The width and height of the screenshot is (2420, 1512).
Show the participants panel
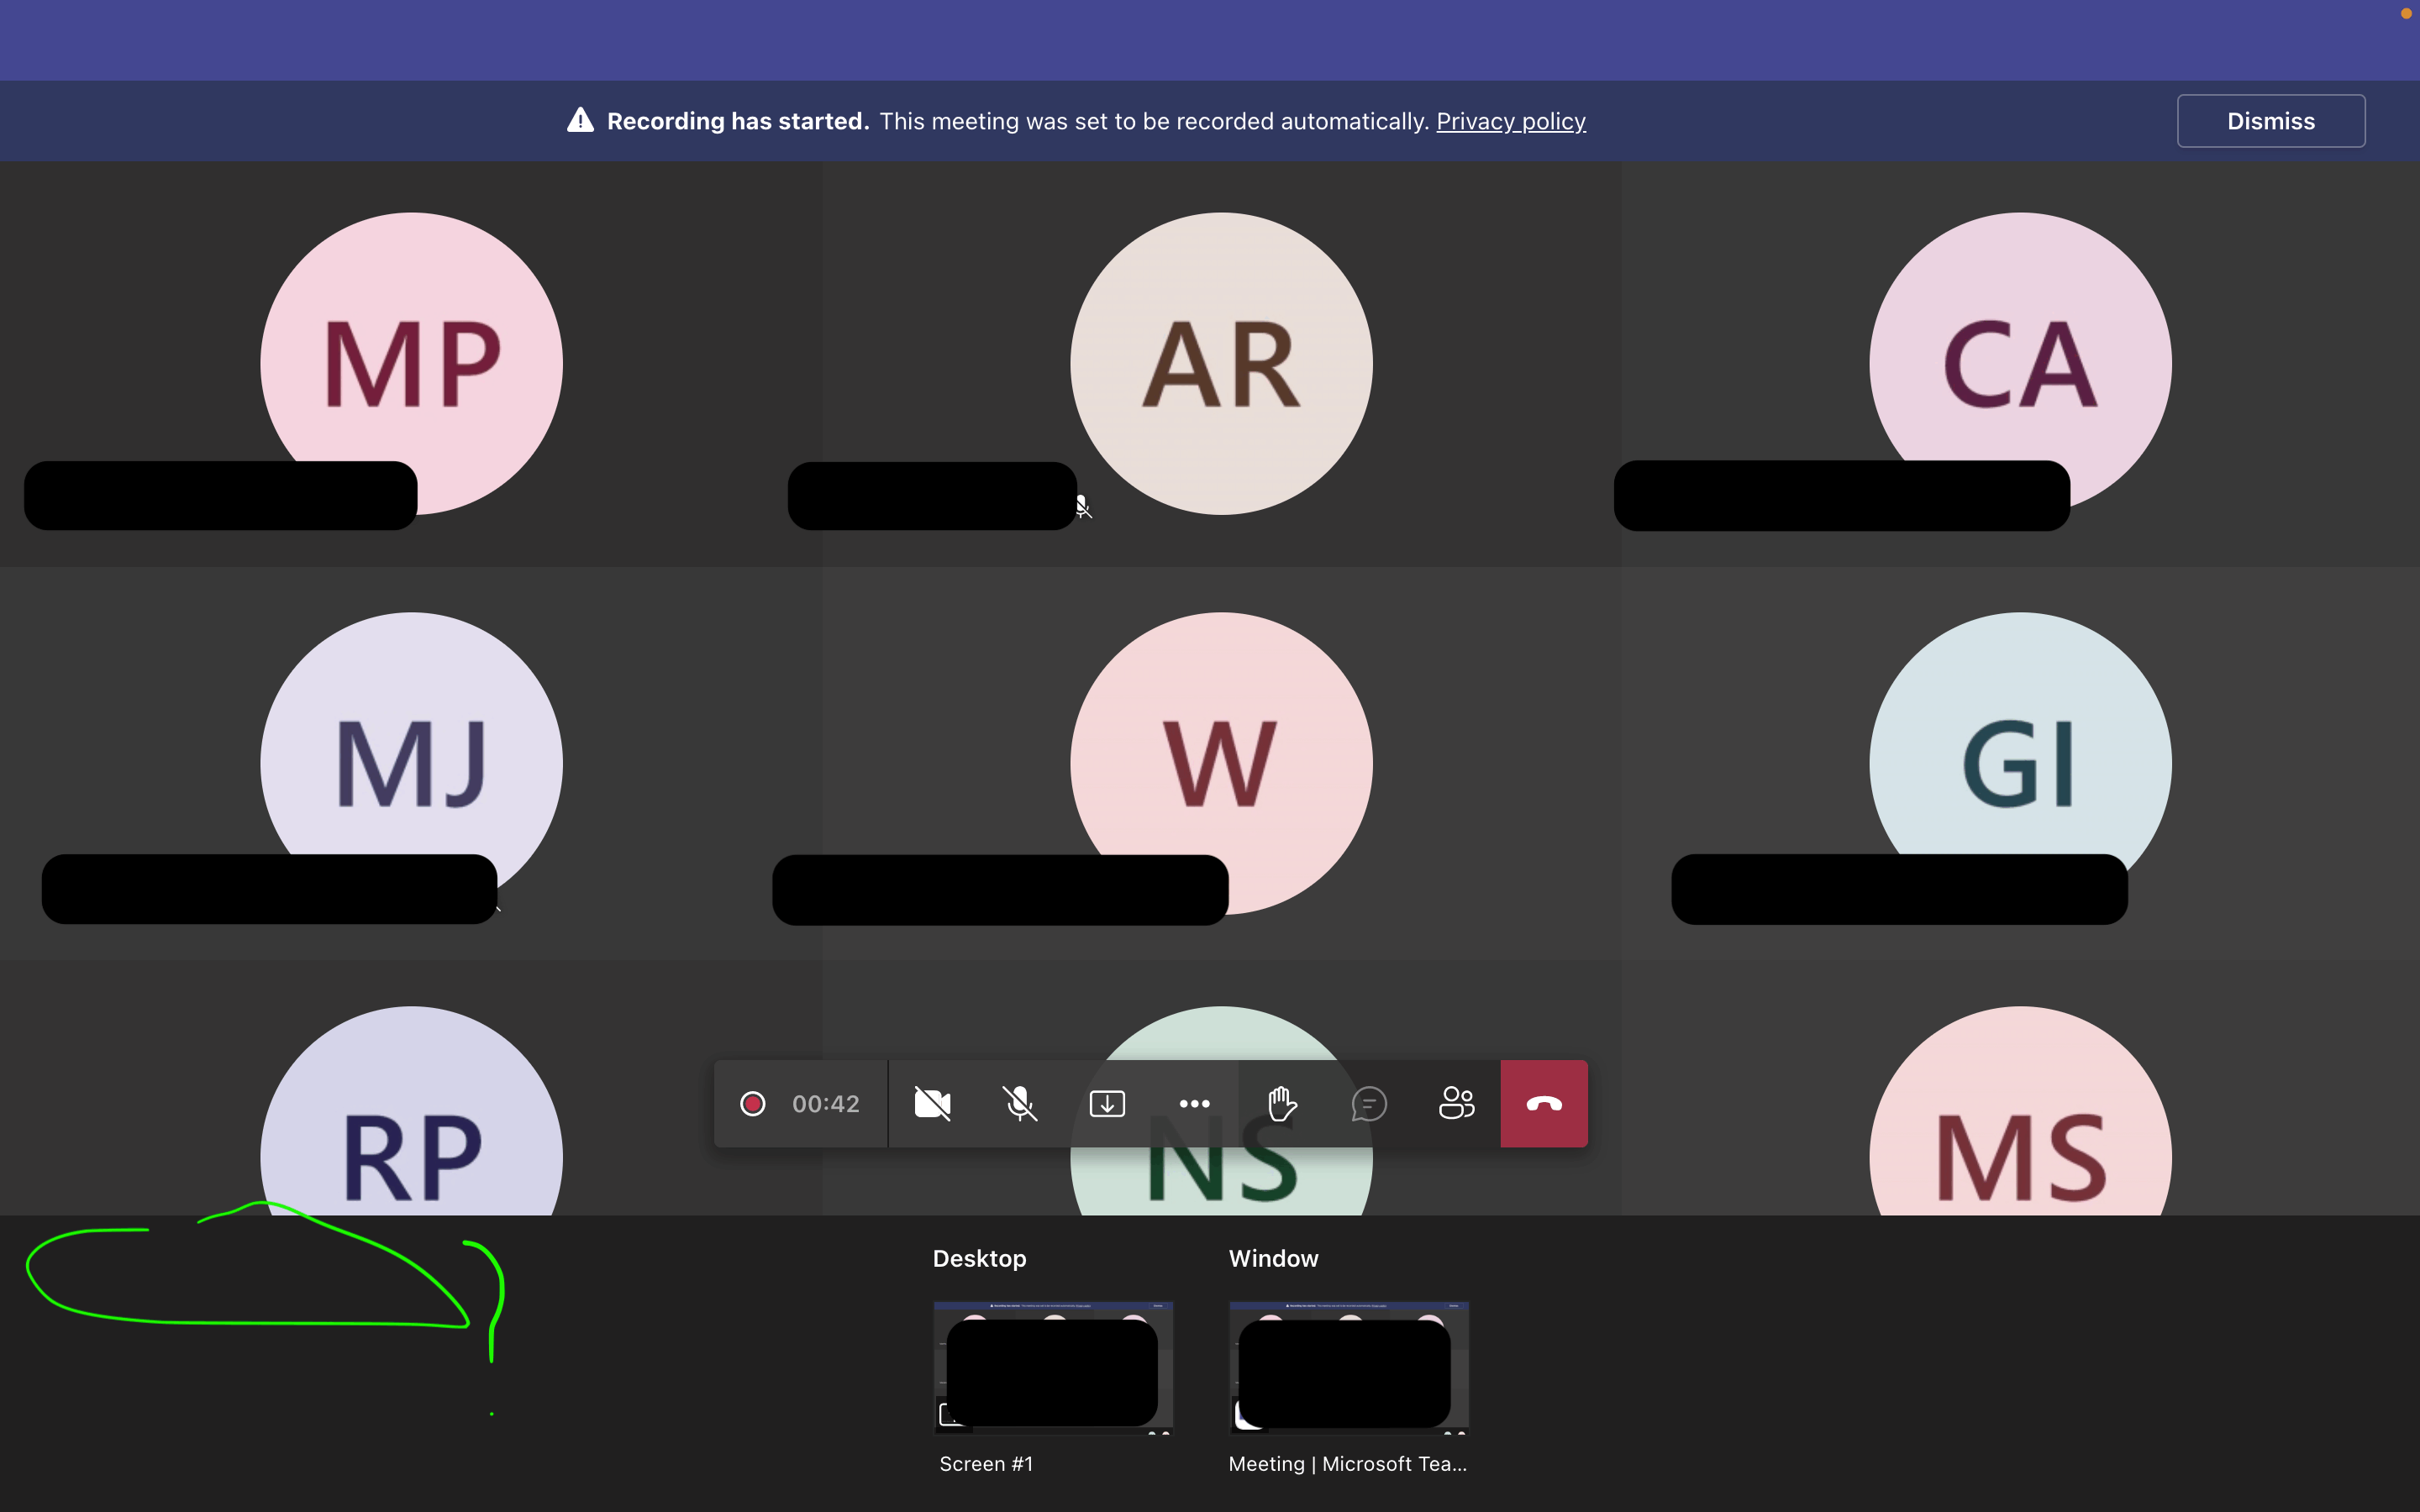1456,1104
